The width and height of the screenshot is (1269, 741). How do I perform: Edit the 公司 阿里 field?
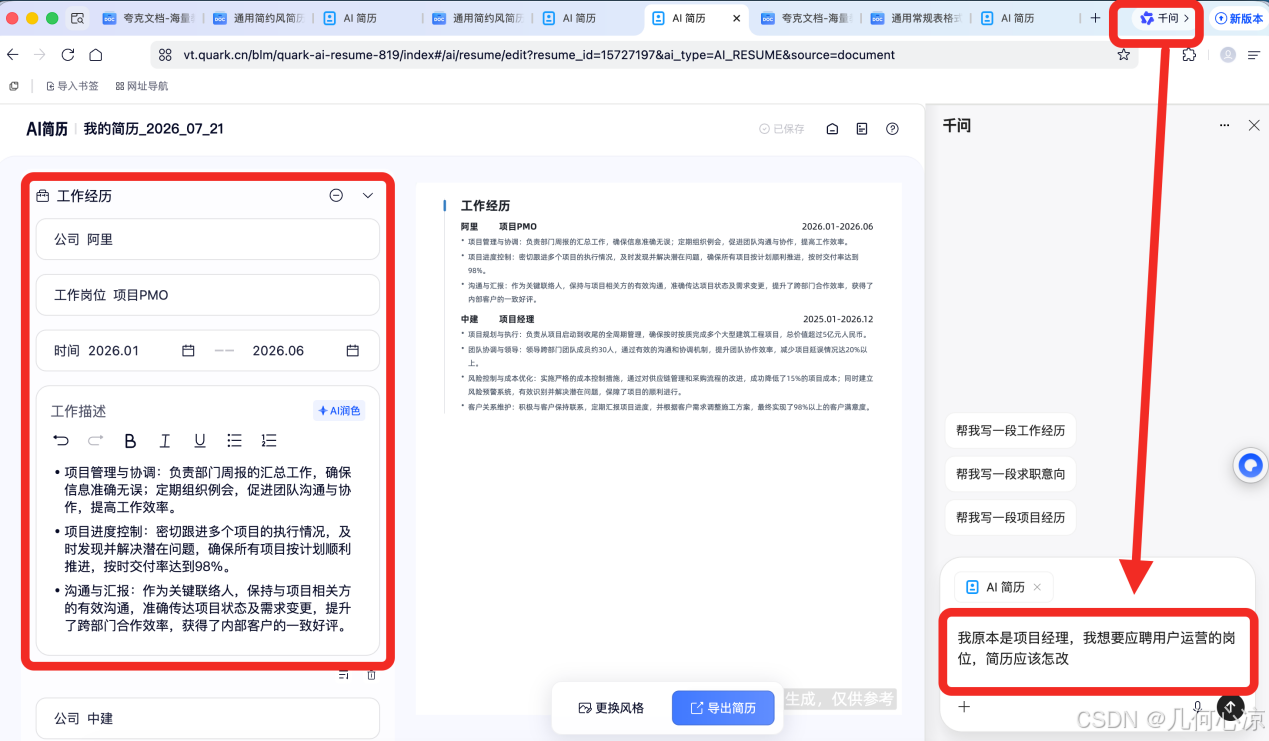tap(208, 239)
